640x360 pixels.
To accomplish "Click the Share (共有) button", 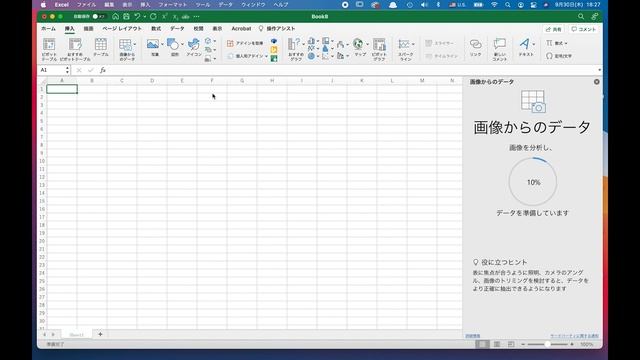I will point(554,29).
